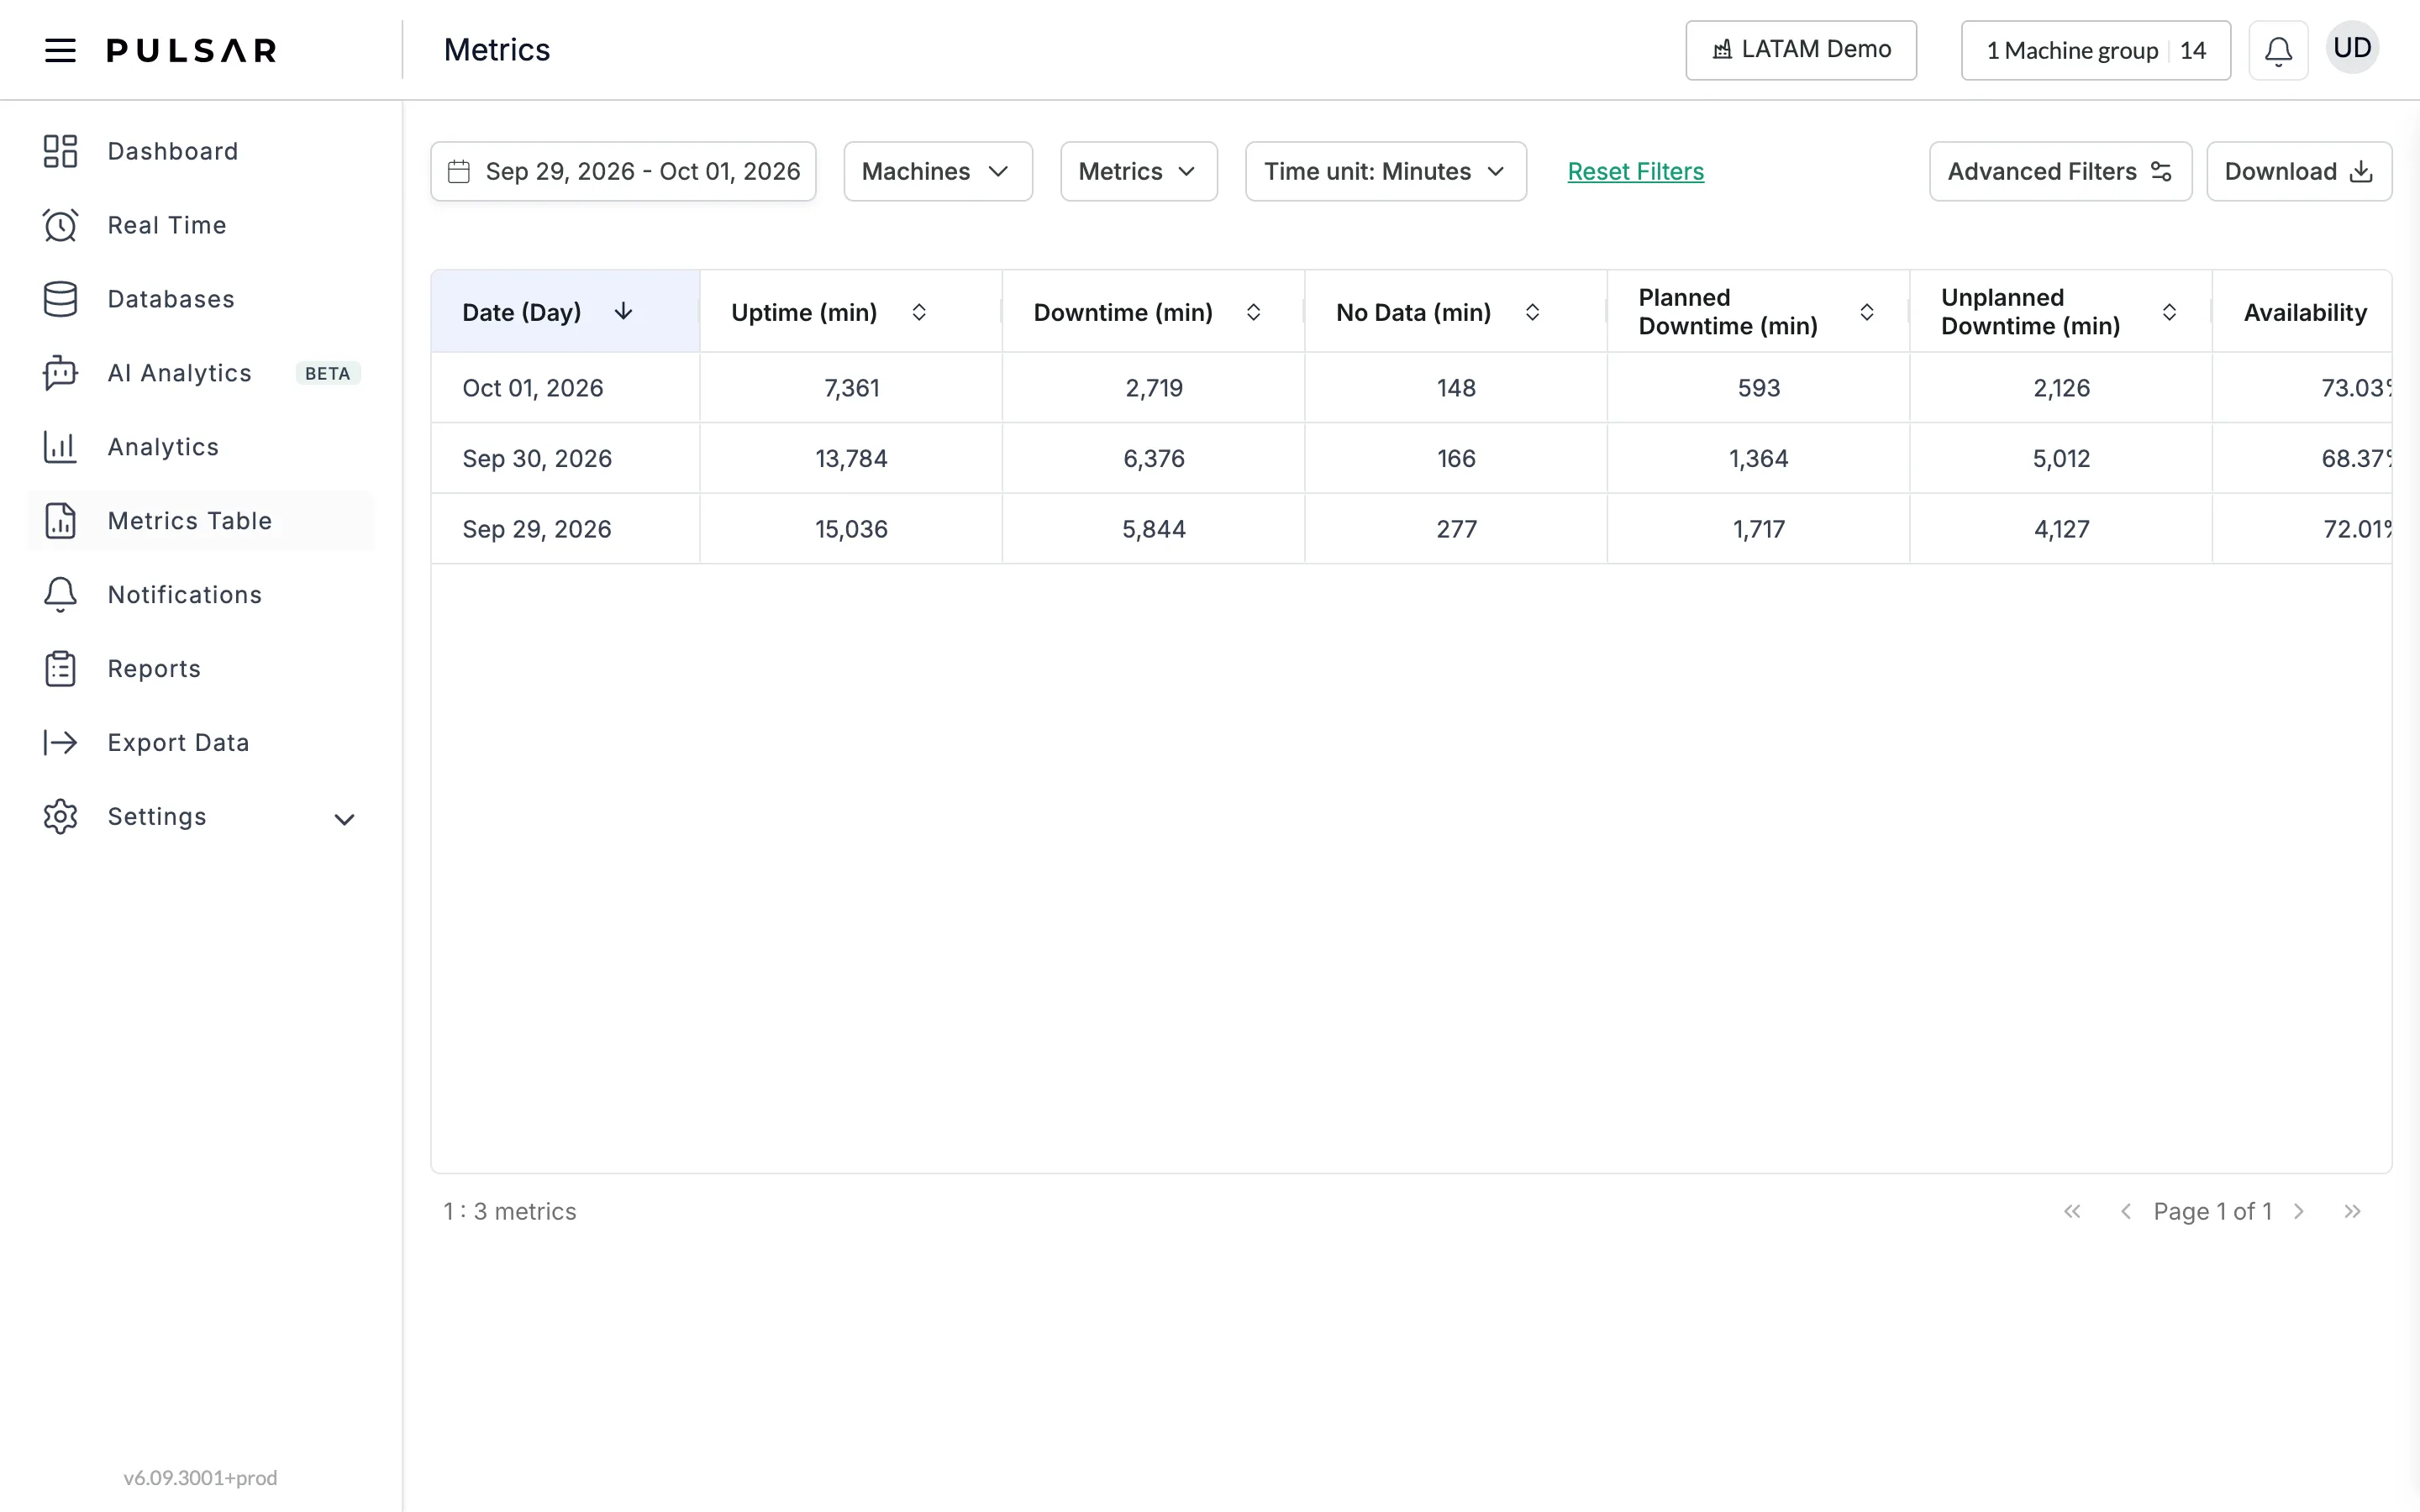The width and height of the screenshot is (2420, 1512).
Task: Open Analytics in sidebar
Action: [x=200, y=447]
